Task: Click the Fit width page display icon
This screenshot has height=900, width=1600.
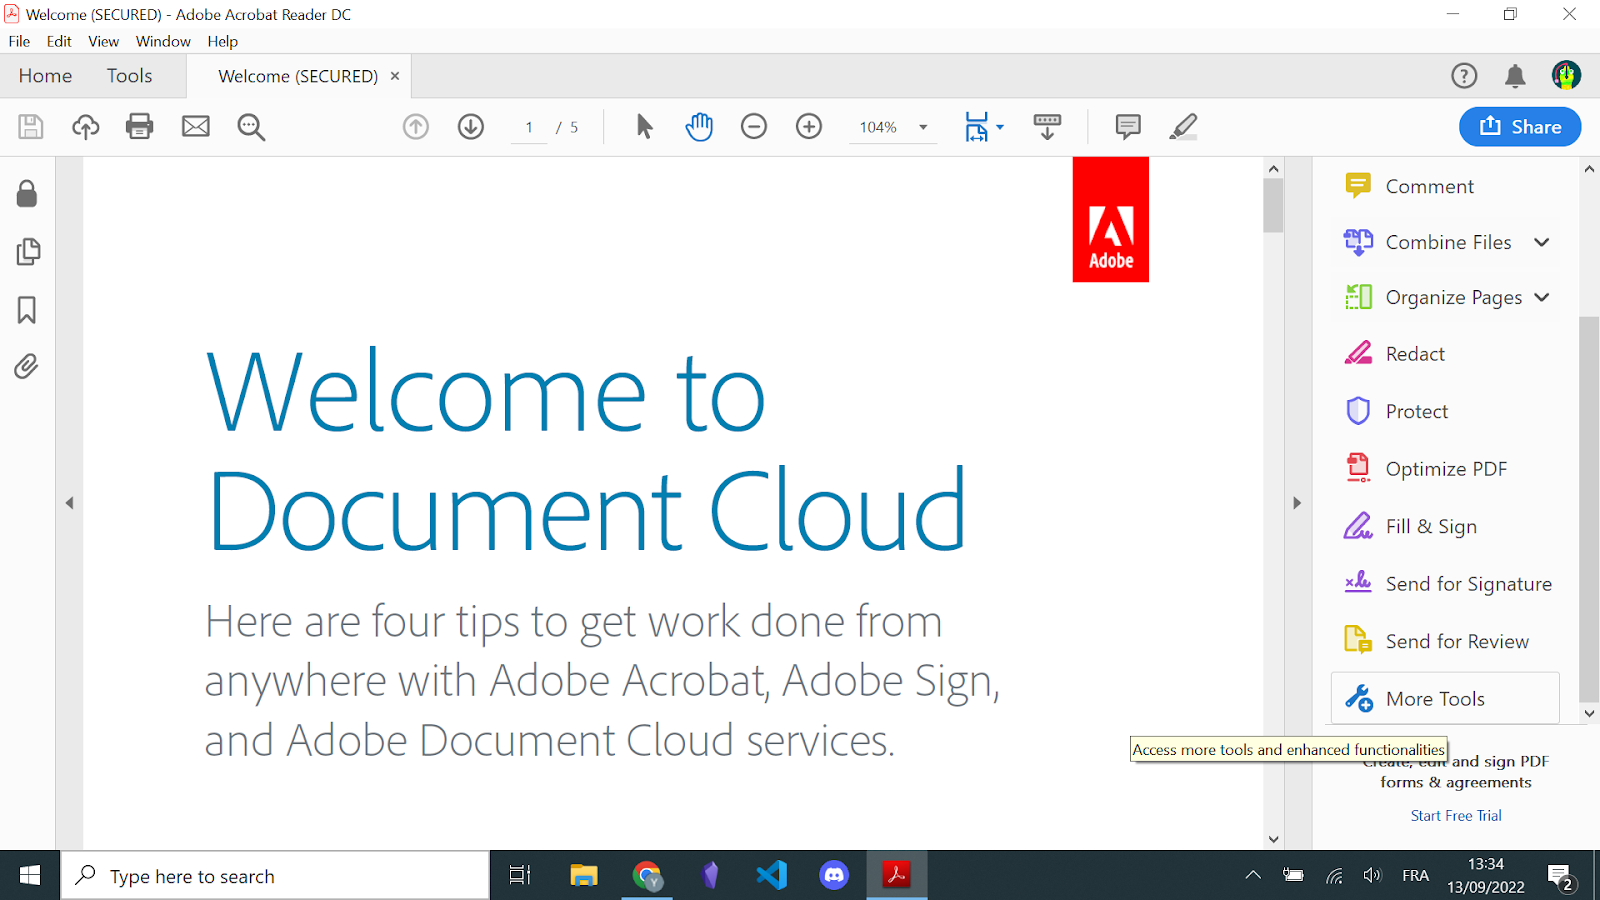Action: point(976,127)
